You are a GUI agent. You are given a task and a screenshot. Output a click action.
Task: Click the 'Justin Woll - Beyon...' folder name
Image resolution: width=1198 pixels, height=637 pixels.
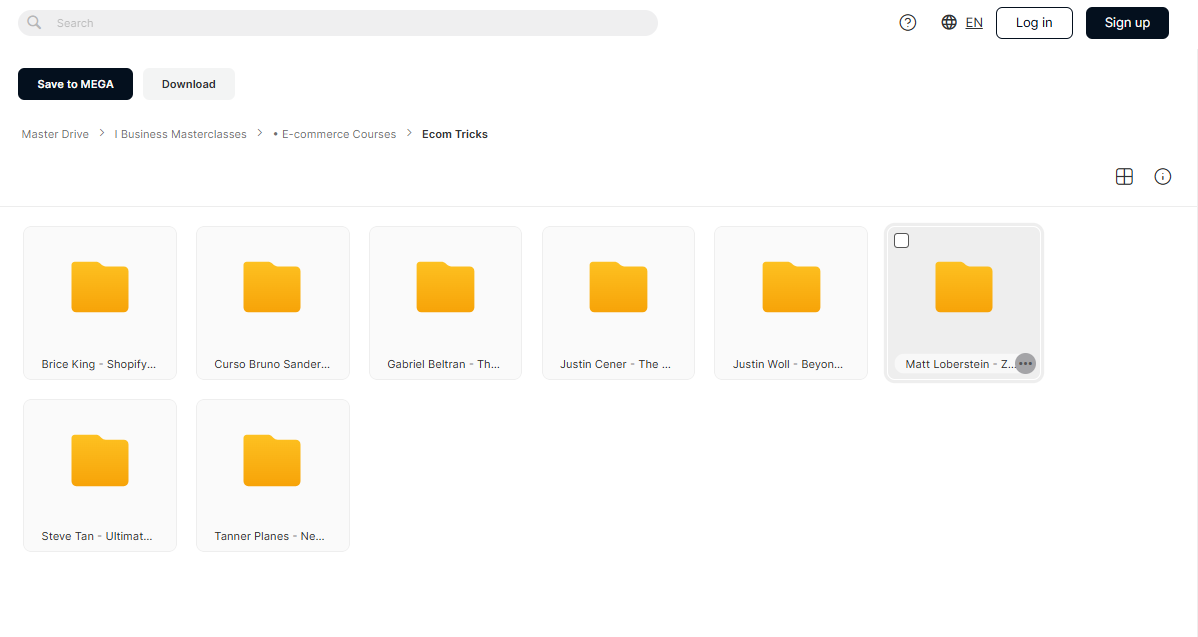(x=788, y=364)
